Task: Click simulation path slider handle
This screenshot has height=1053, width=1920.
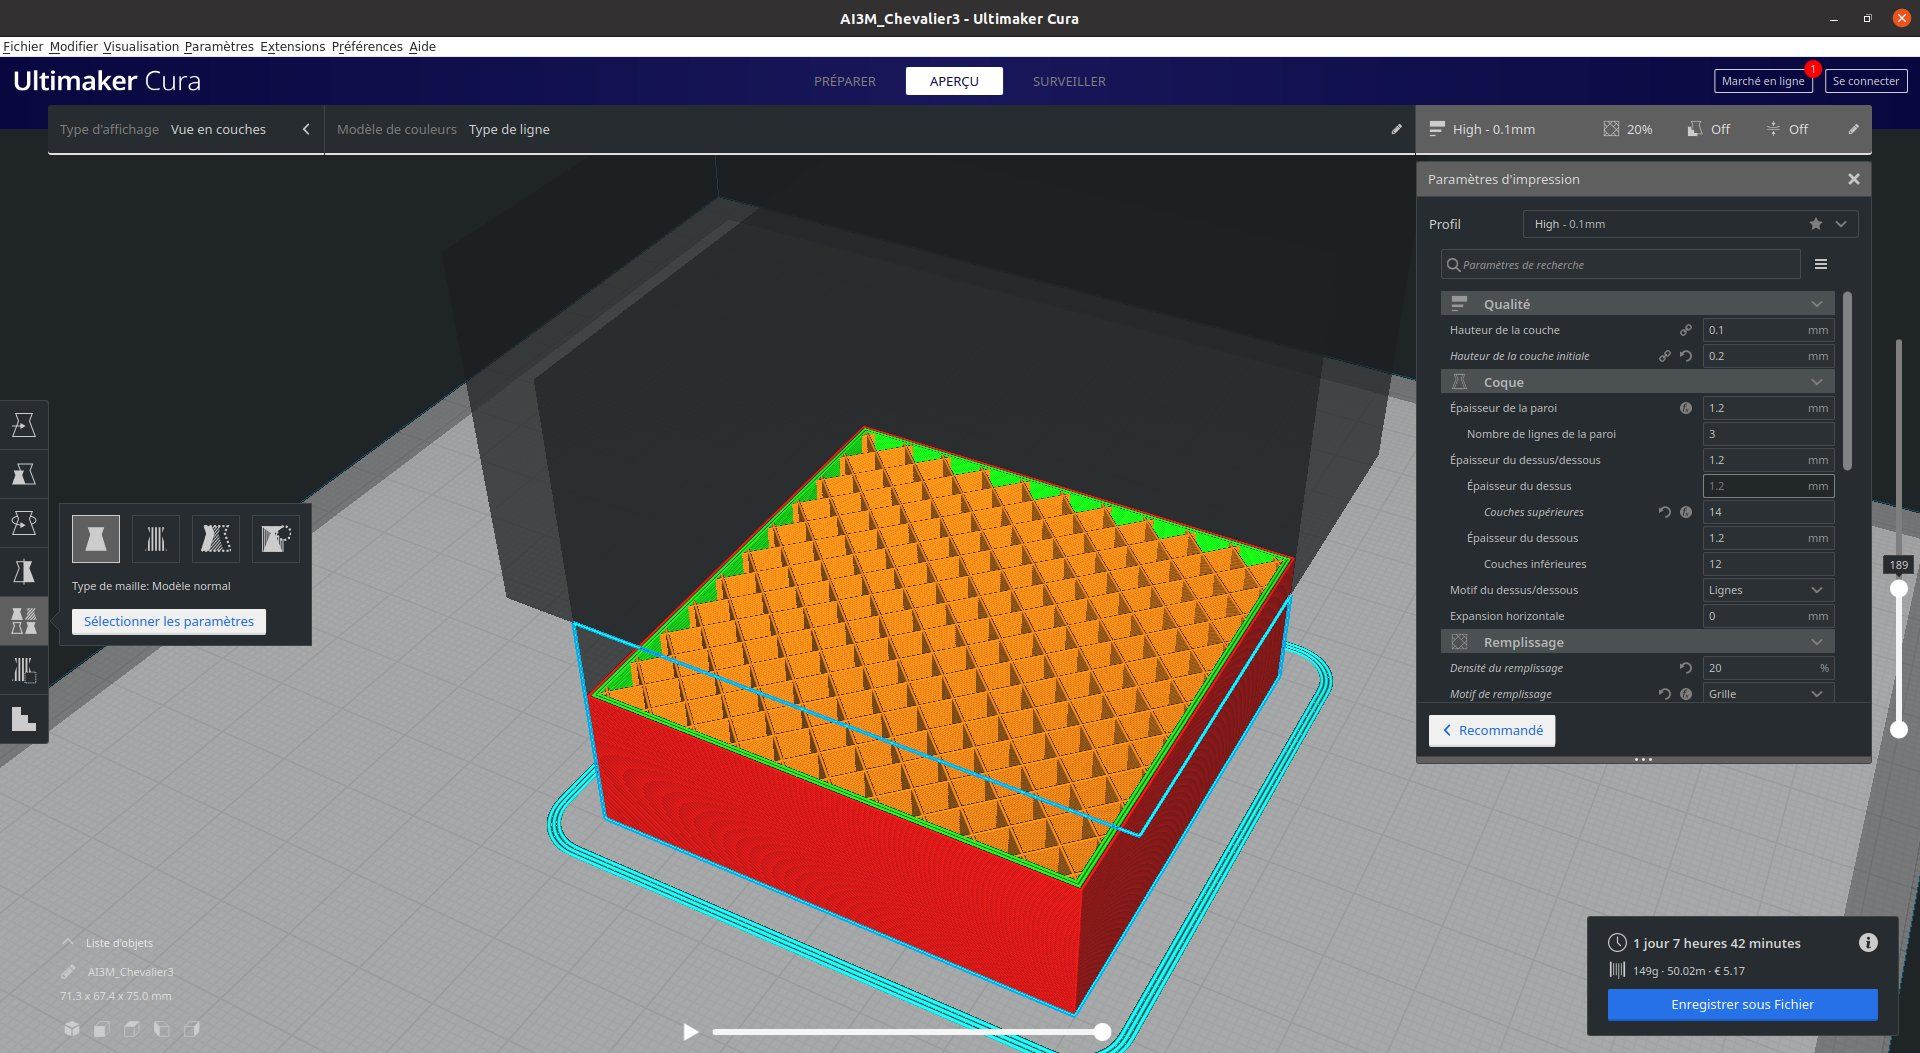Action: (1102, 1032)
